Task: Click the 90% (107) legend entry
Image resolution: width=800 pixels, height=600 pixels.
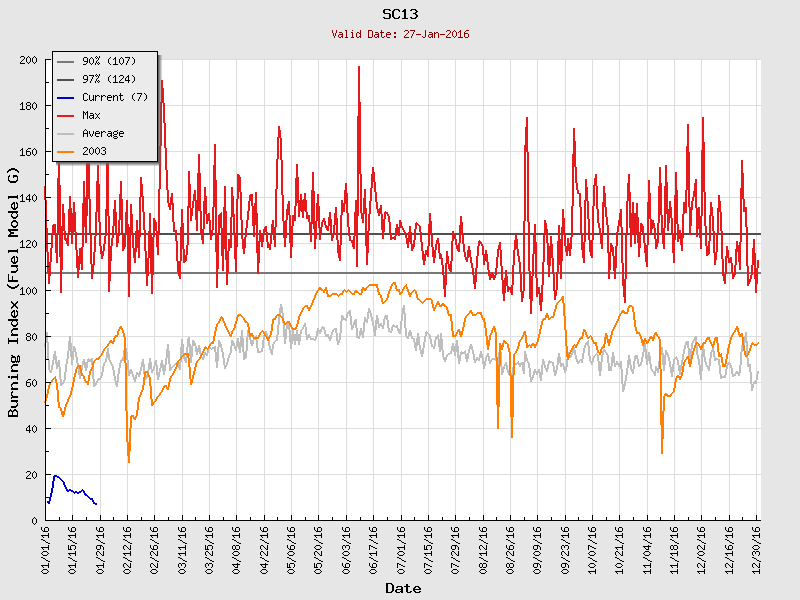Action: (102, 61)
